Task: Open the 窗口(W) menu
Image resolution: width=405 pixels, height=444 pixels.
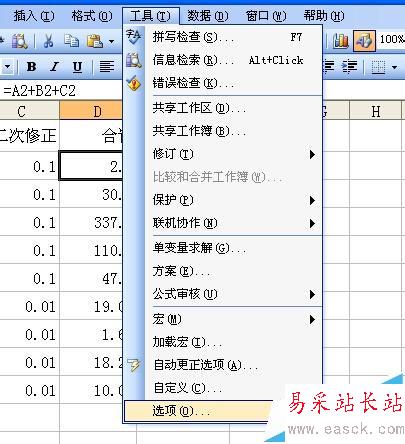Action: (x=266, y=16)
